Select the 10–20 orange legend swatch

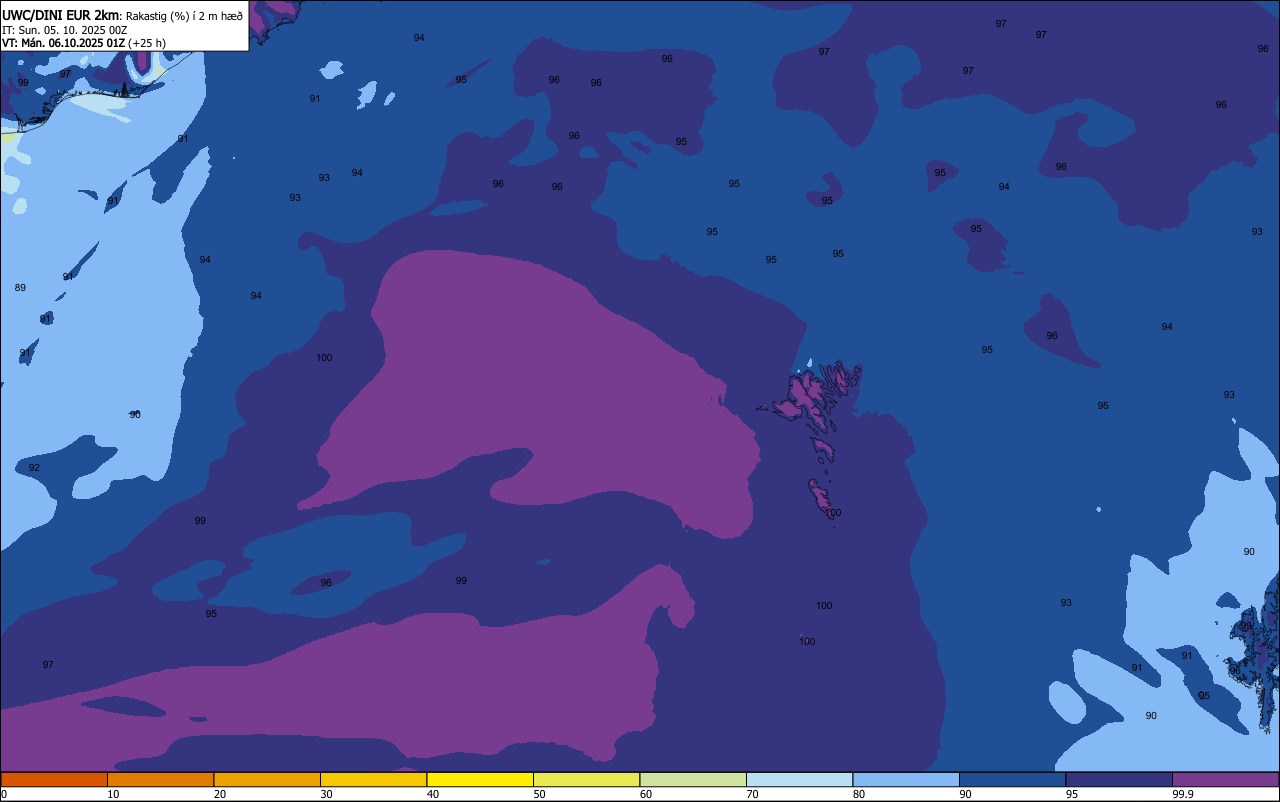click(160, 779)
